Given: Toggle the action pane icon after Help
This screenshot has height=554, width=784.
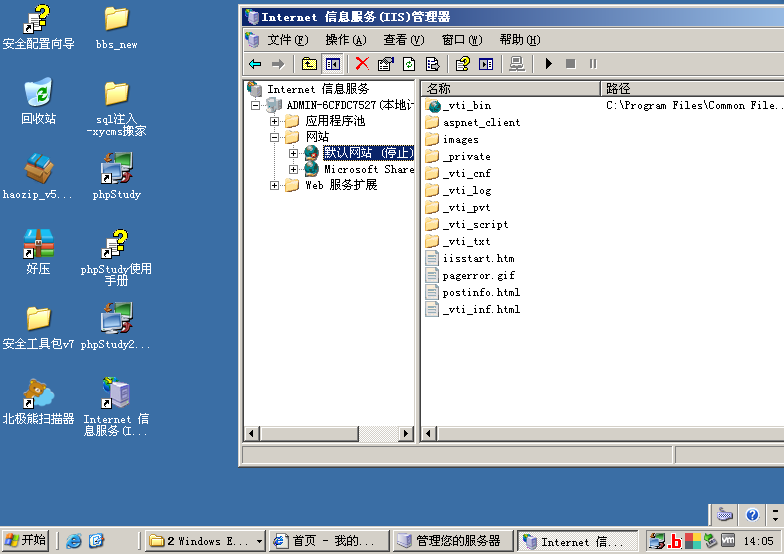Looking at the screenshot, I should point(486,64).
